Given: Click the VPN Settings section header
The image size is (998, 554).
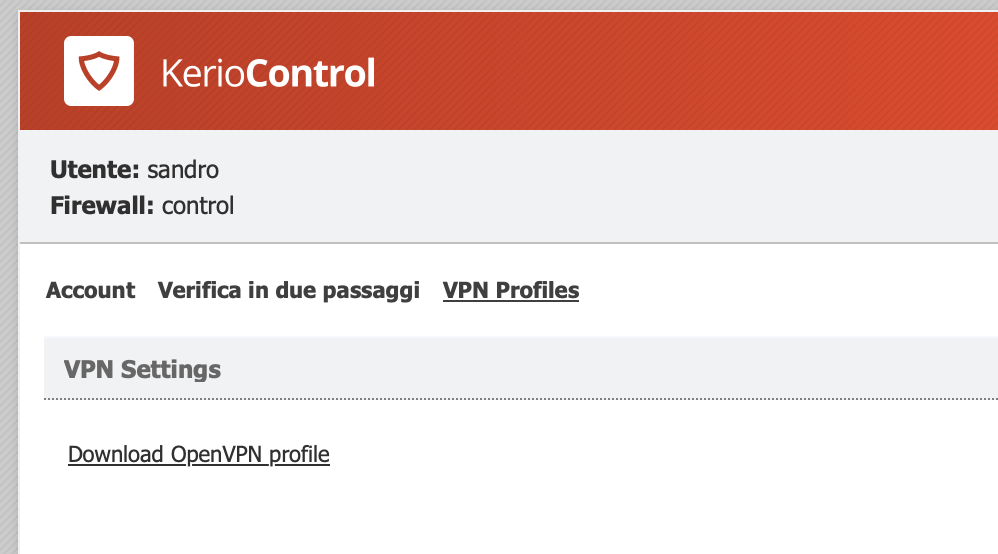Looking at the screenshot, I should tap(142, 369).
